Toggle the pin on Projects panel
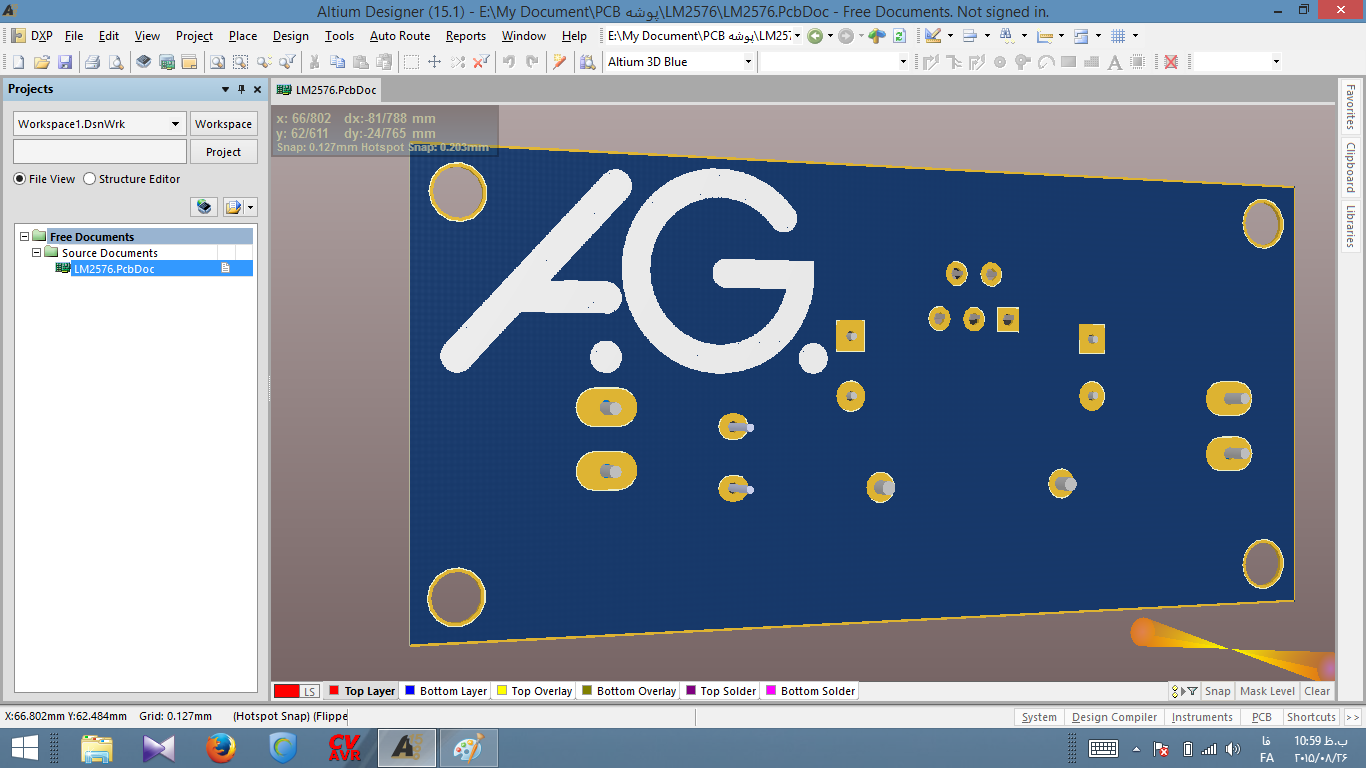Image resolution: width=1366 pixels, height=768 pixels. 241,89
